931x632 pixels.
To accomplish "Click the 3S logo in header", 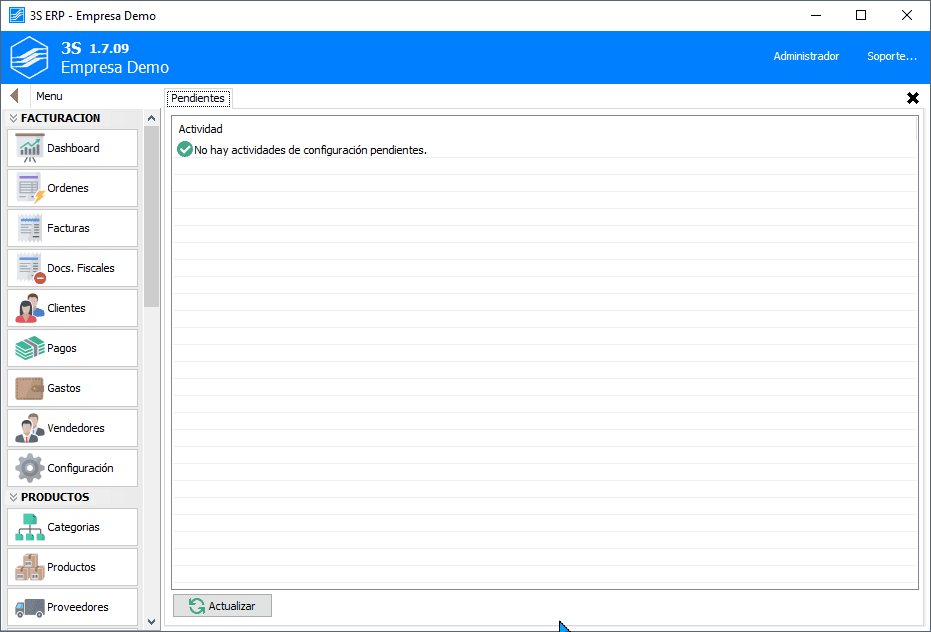I will tap(29, 58).
